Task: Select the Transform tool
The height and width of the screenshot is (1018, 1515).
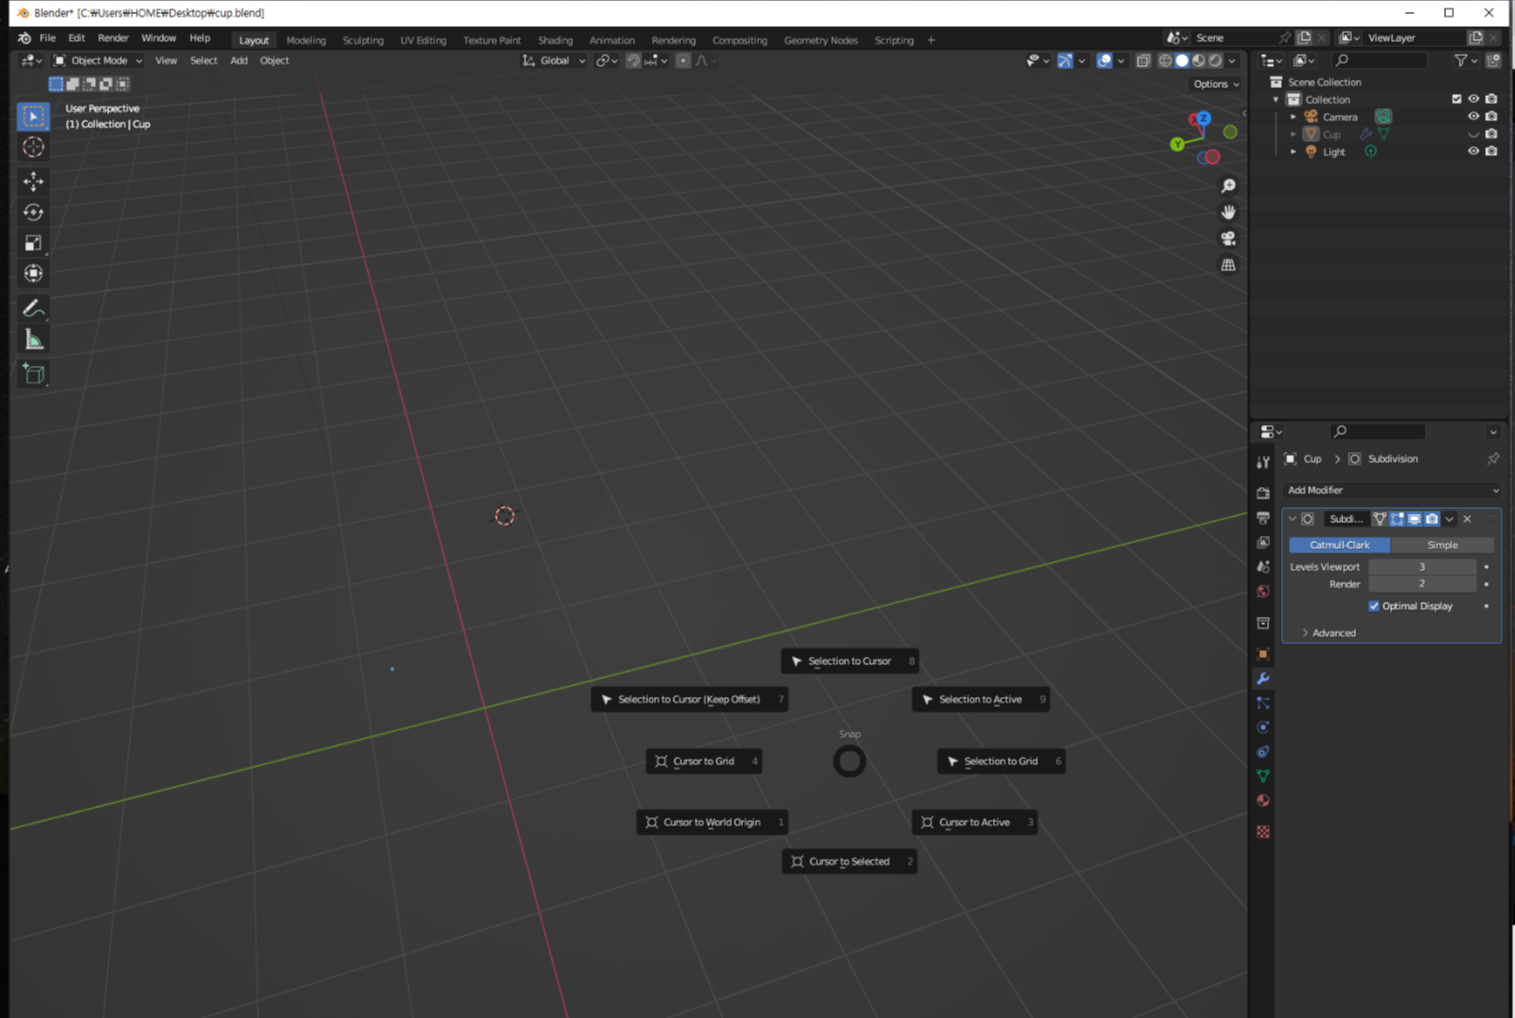Action: (x=33, y=274)
